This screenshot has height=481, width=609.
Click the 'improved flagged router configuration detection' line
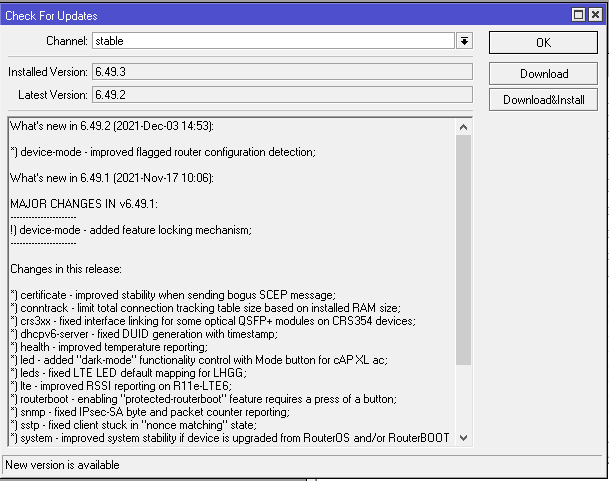(x=163, y=152)
